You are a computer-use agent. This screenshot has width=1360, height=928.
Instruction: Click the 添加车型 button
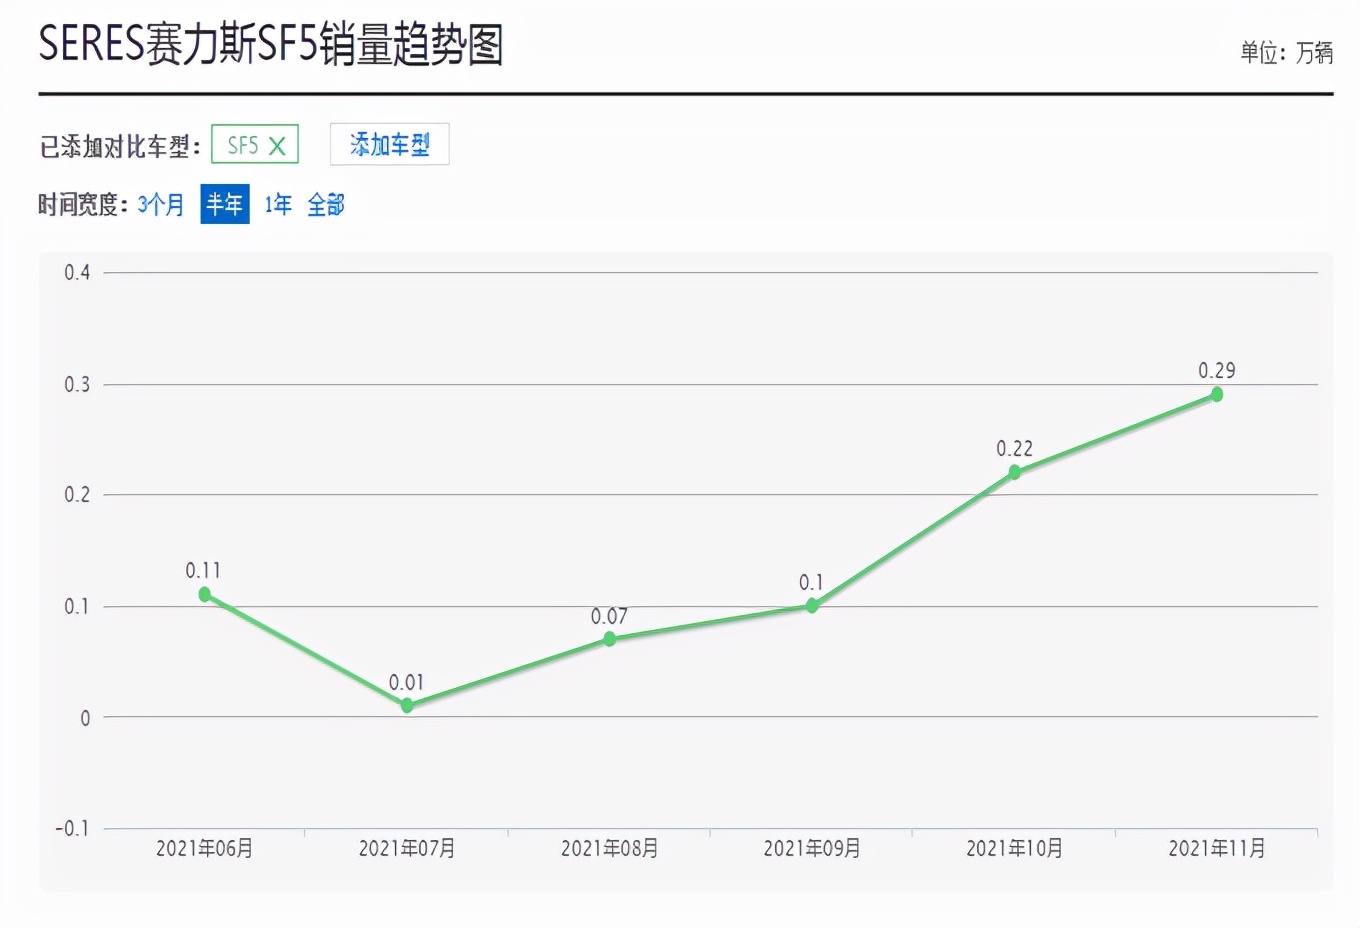tap(390, 145)
